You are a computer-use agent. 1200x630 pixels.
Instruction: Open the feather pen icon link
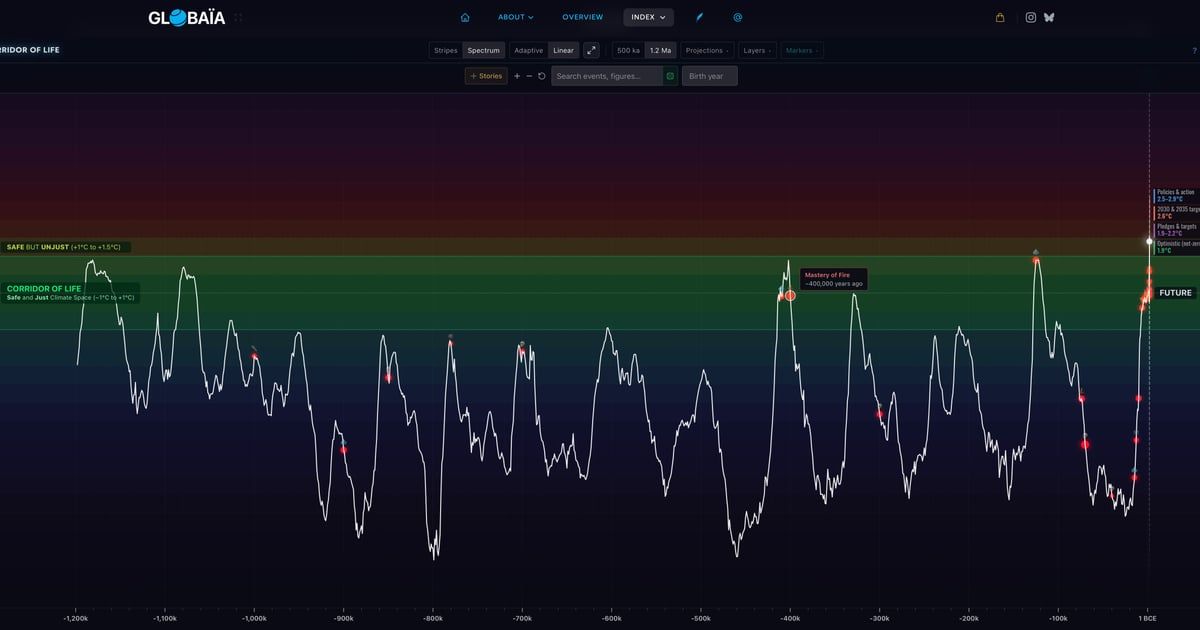(x=700, y=17)
